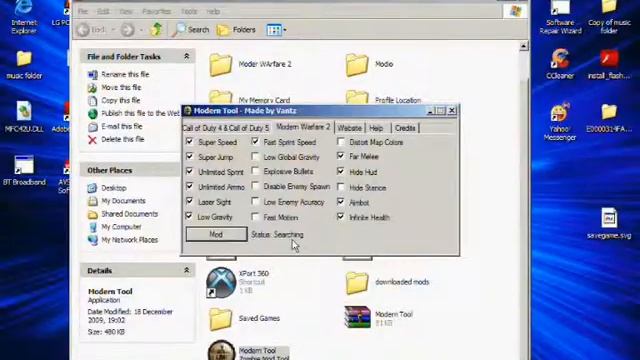Open the Tools menu in Explorer

point(189,11)
